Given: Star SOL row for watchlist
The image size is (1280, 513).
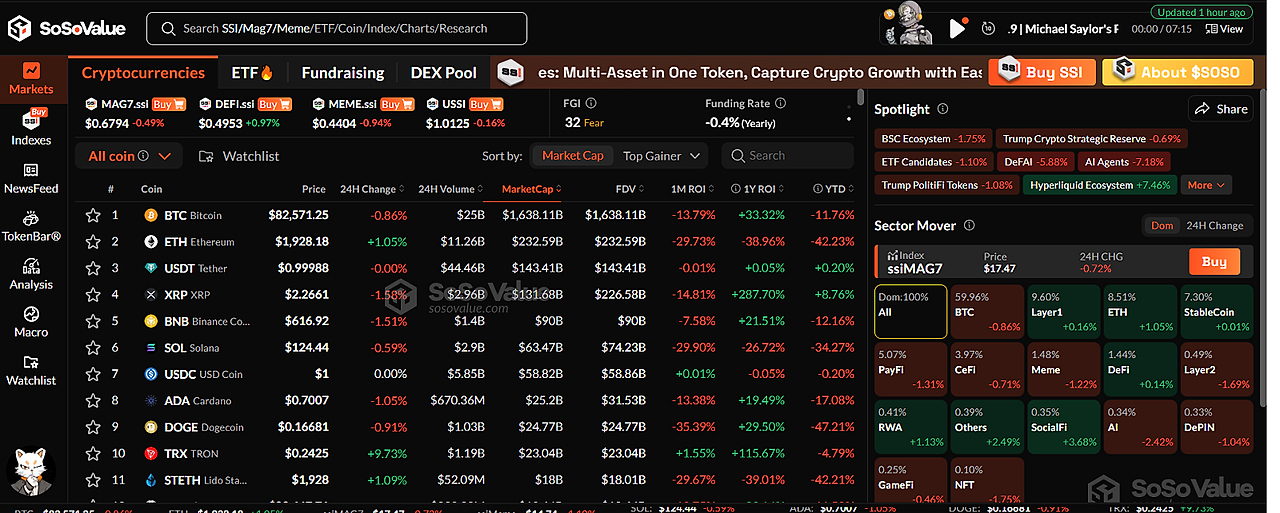Looking at the screenshot, I should click(93, 347).
